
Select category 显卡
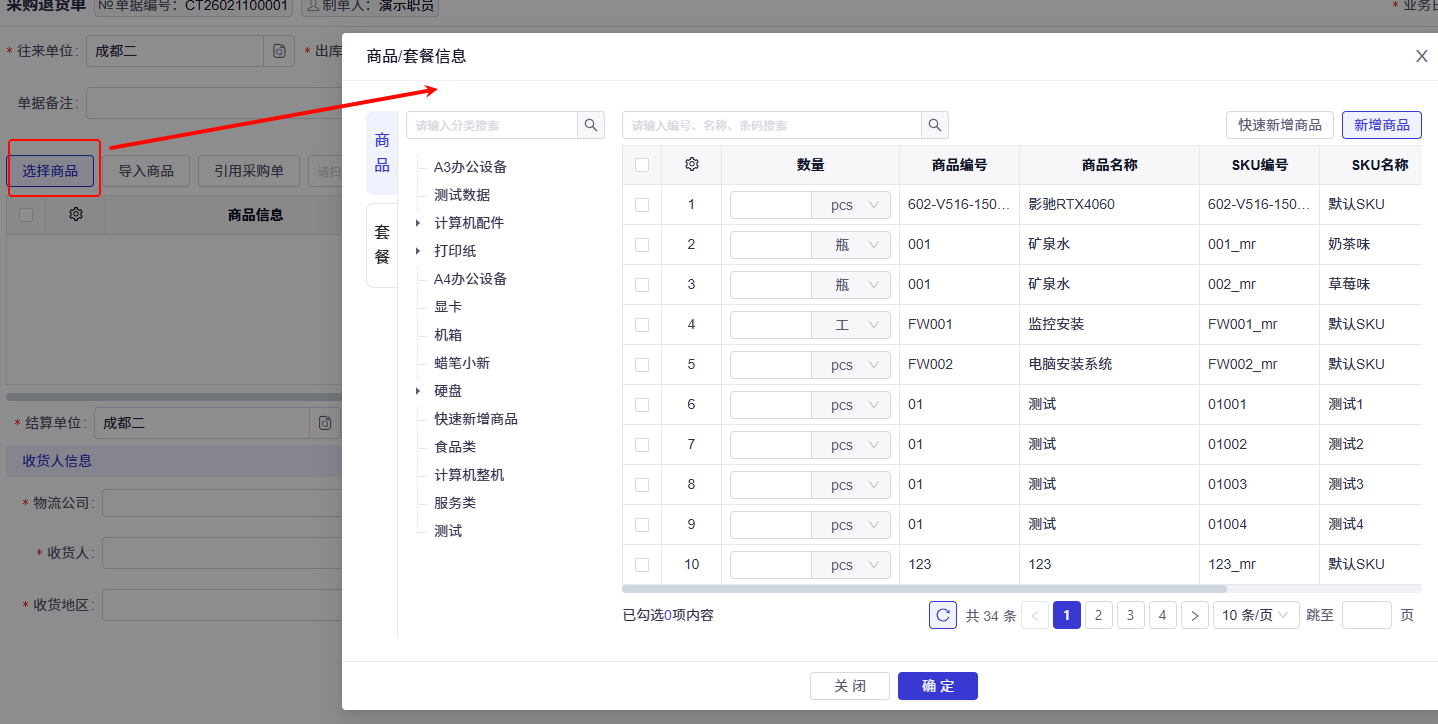point(448,307)
